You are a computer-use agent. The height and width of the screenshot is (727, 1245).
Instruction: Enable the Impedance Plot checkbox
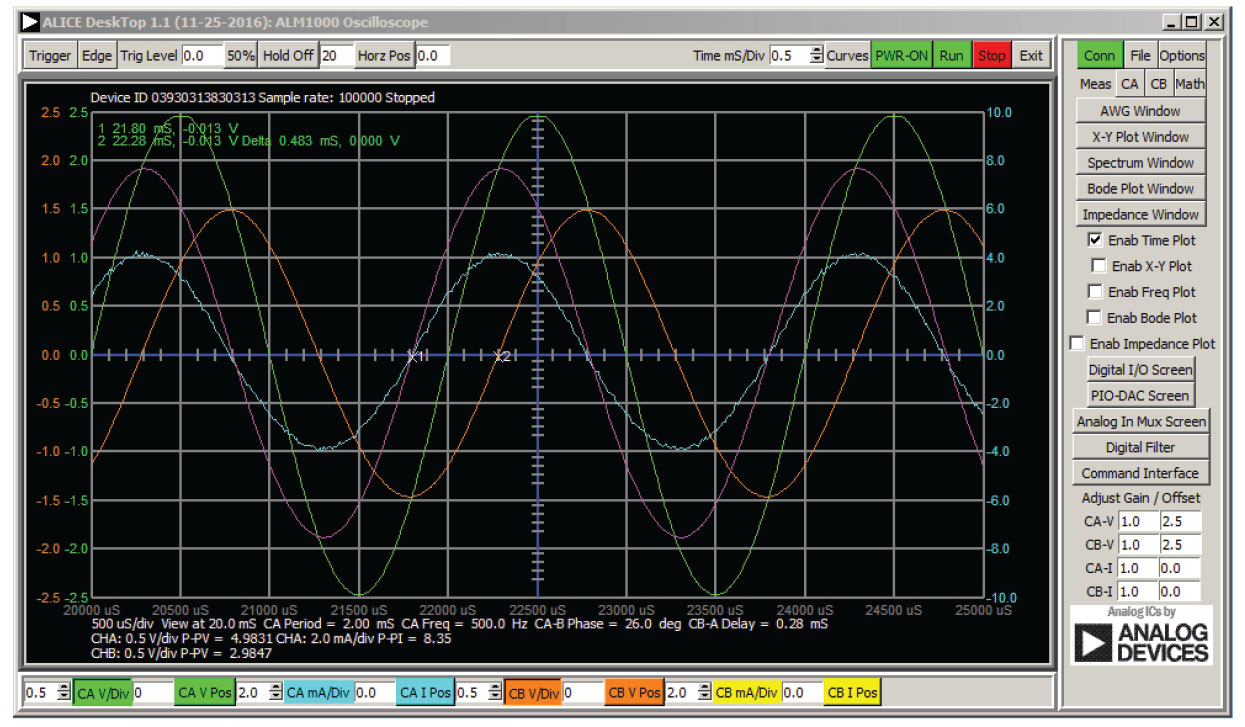[x=1077, y=343]
